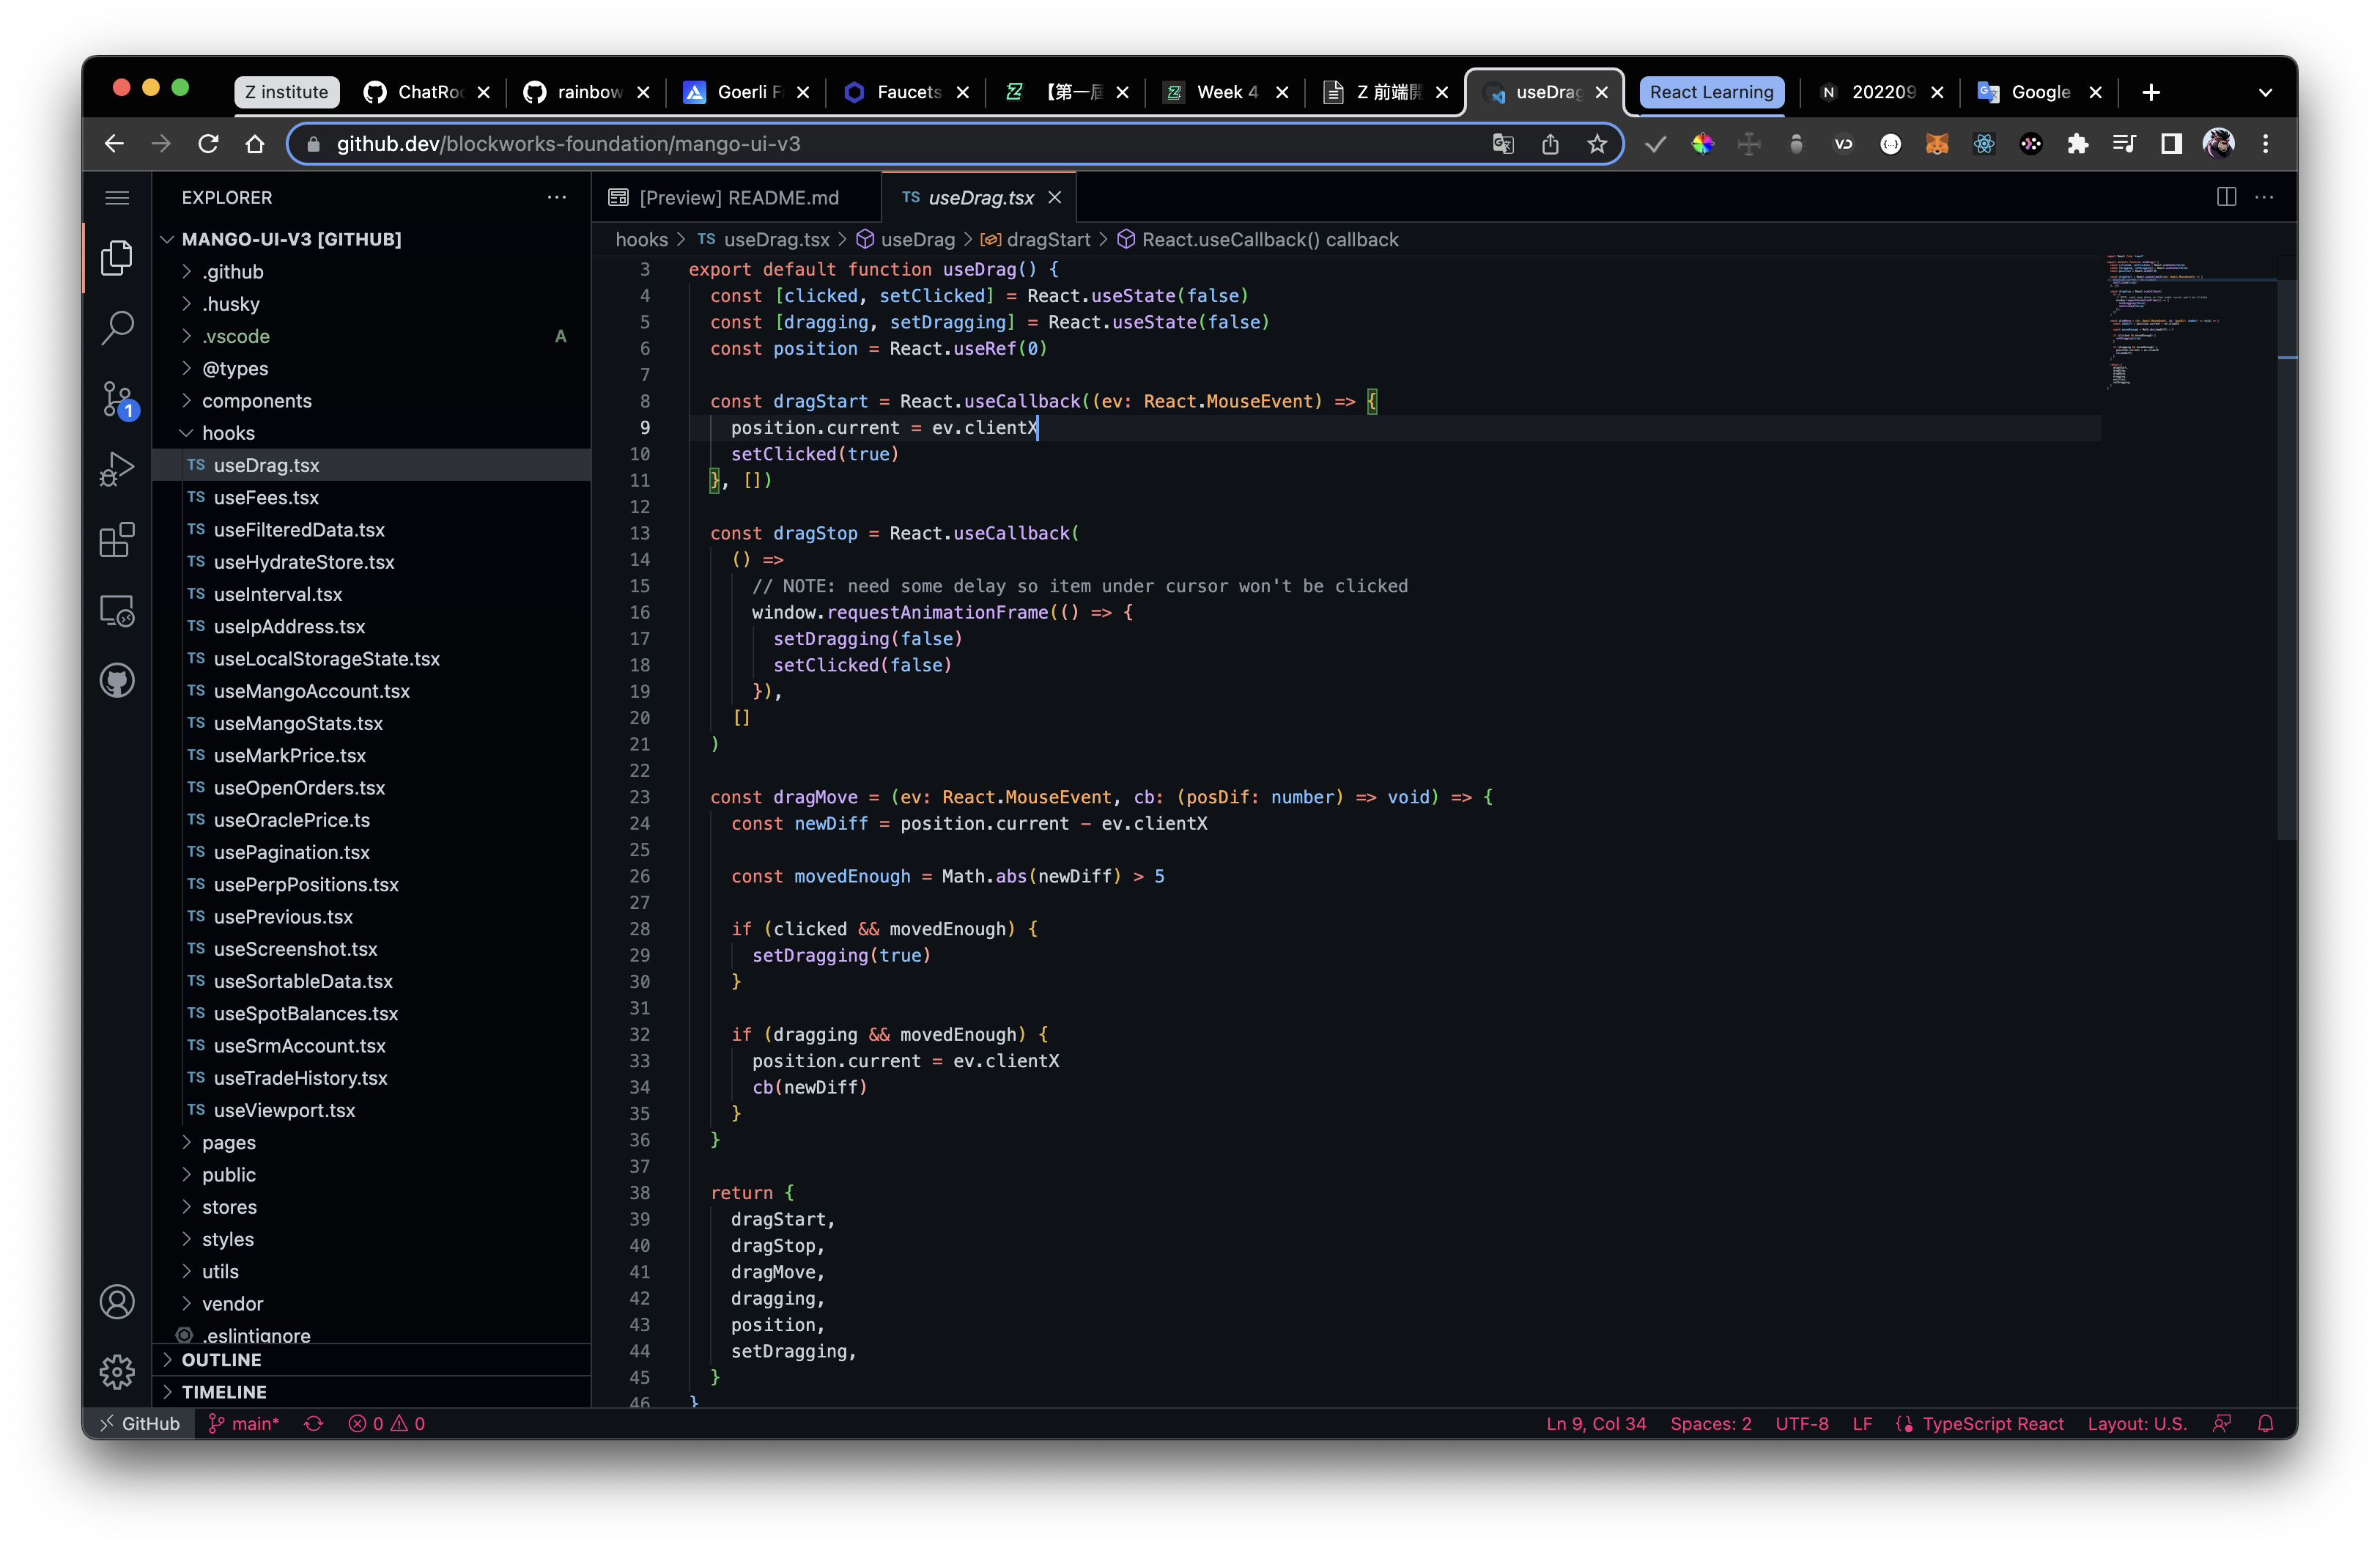Toggle the hamburger application menu
This screenshot has width=2380, height=1548.
(x=117, y=197)
